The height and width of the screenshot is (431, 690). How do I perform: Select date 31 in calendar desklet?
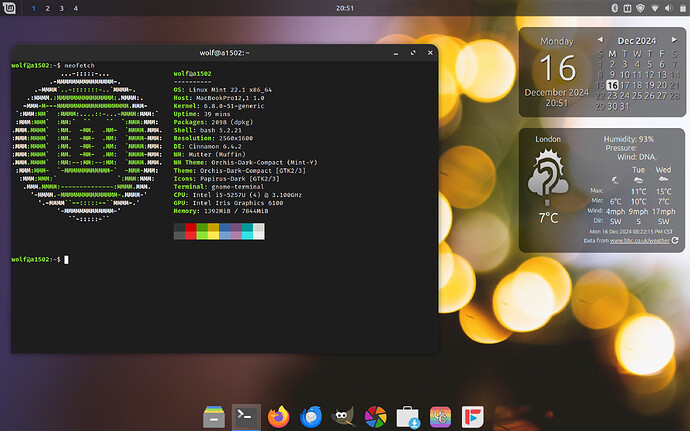(x=624, y=106)
